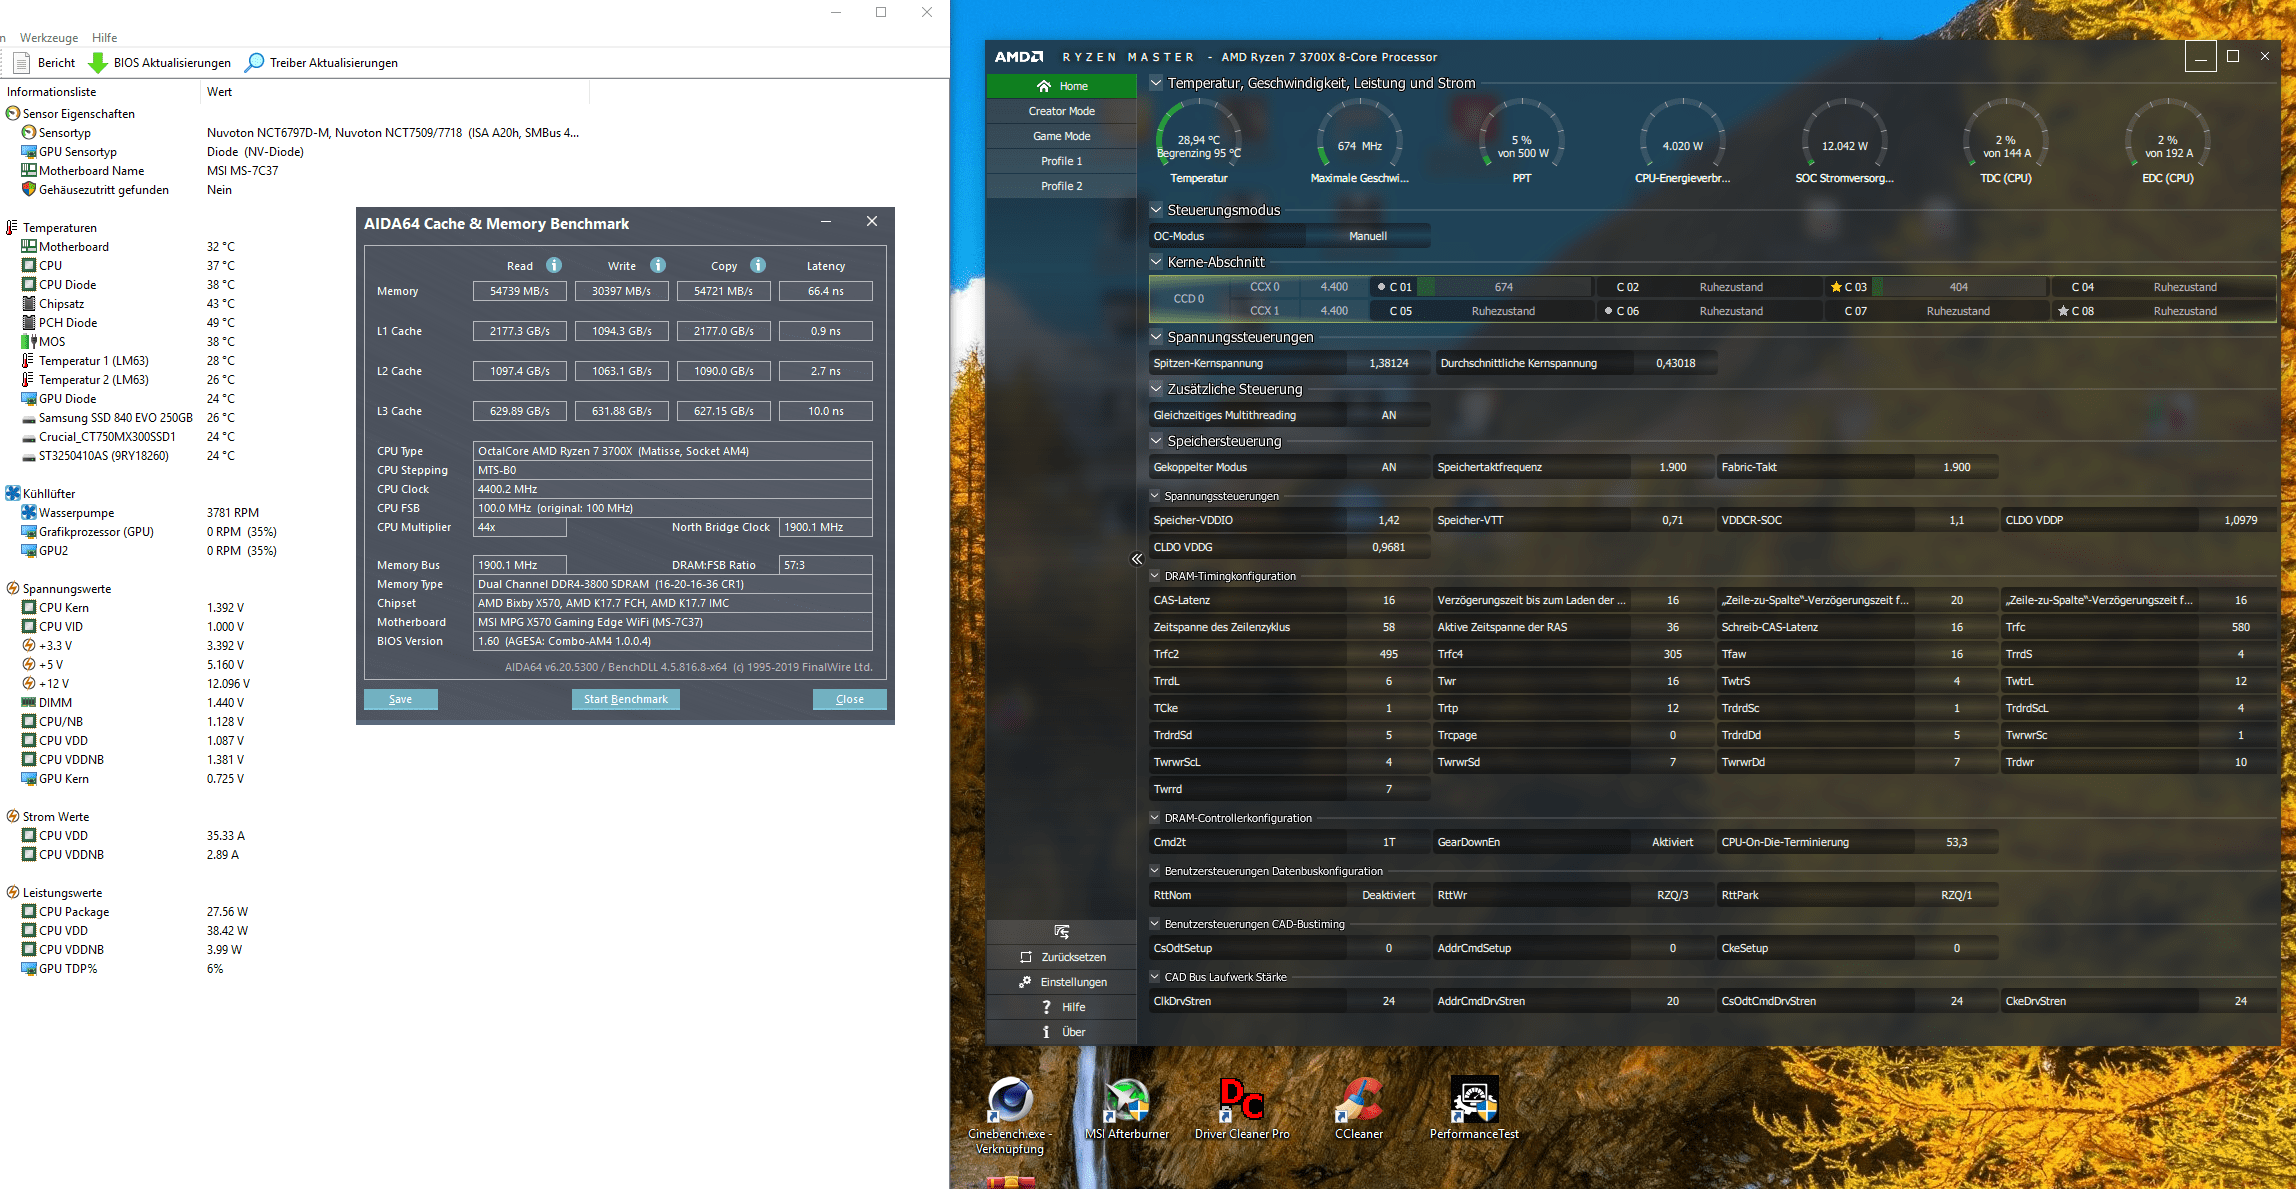Click the Einstellungen gear icon

1025,982
